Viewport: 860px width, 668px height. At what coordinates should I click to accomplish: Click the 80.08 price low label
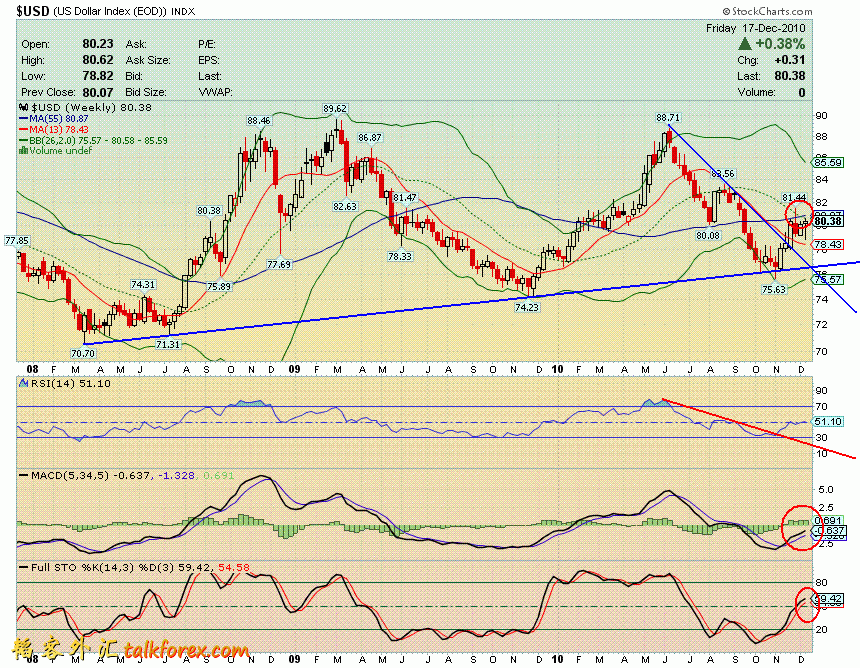coord(708,235)
